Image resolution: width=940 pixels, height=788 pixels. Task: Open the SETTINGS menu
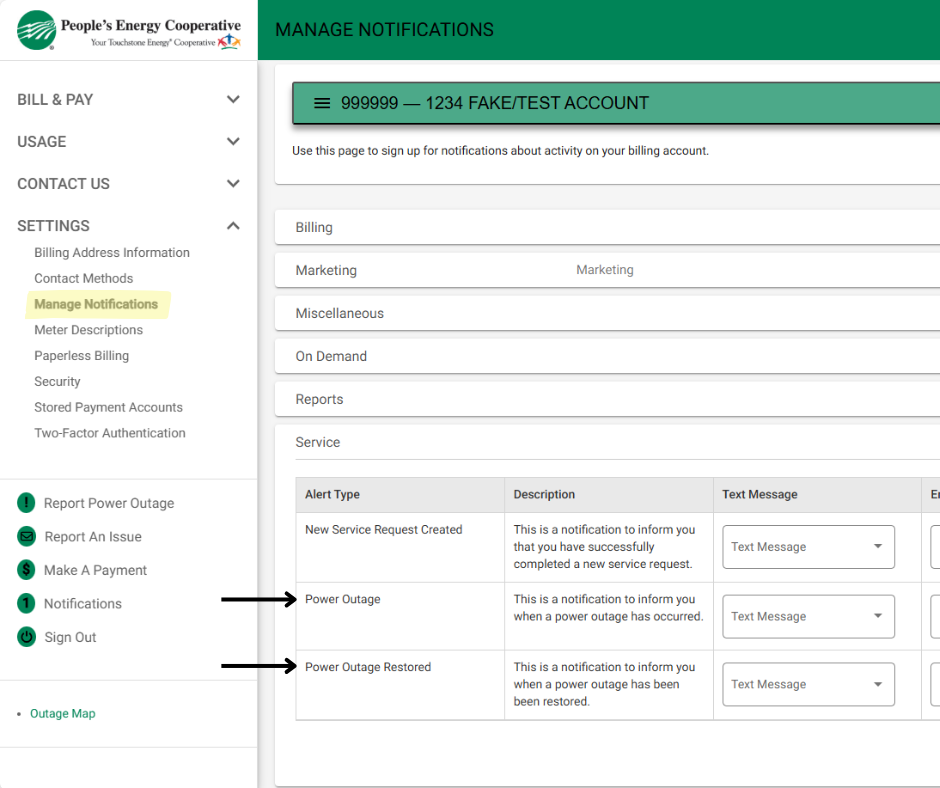[53, 225]
